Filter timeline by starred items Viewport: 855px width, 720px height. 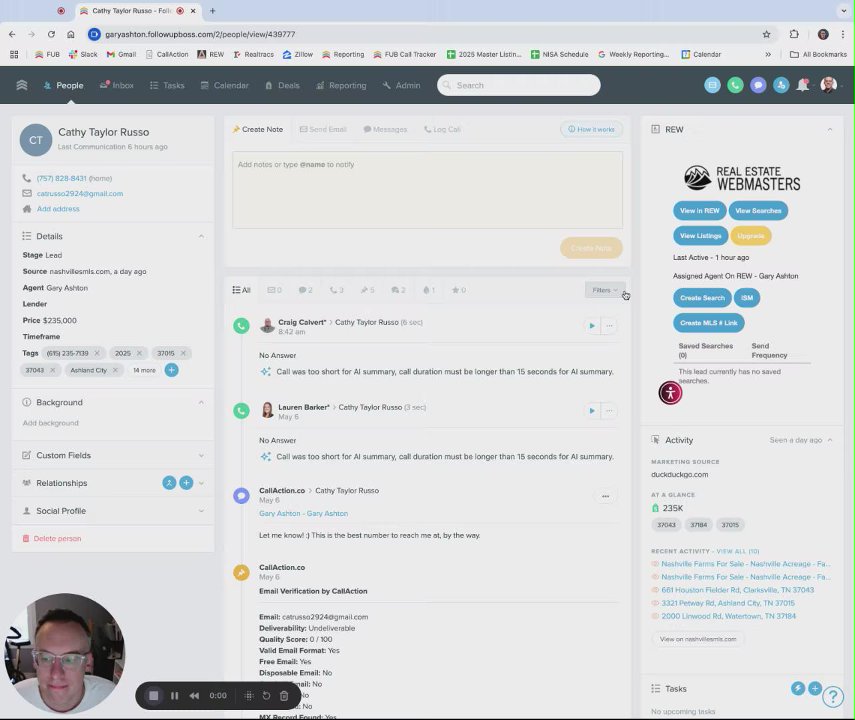click(x=459, y=290)
